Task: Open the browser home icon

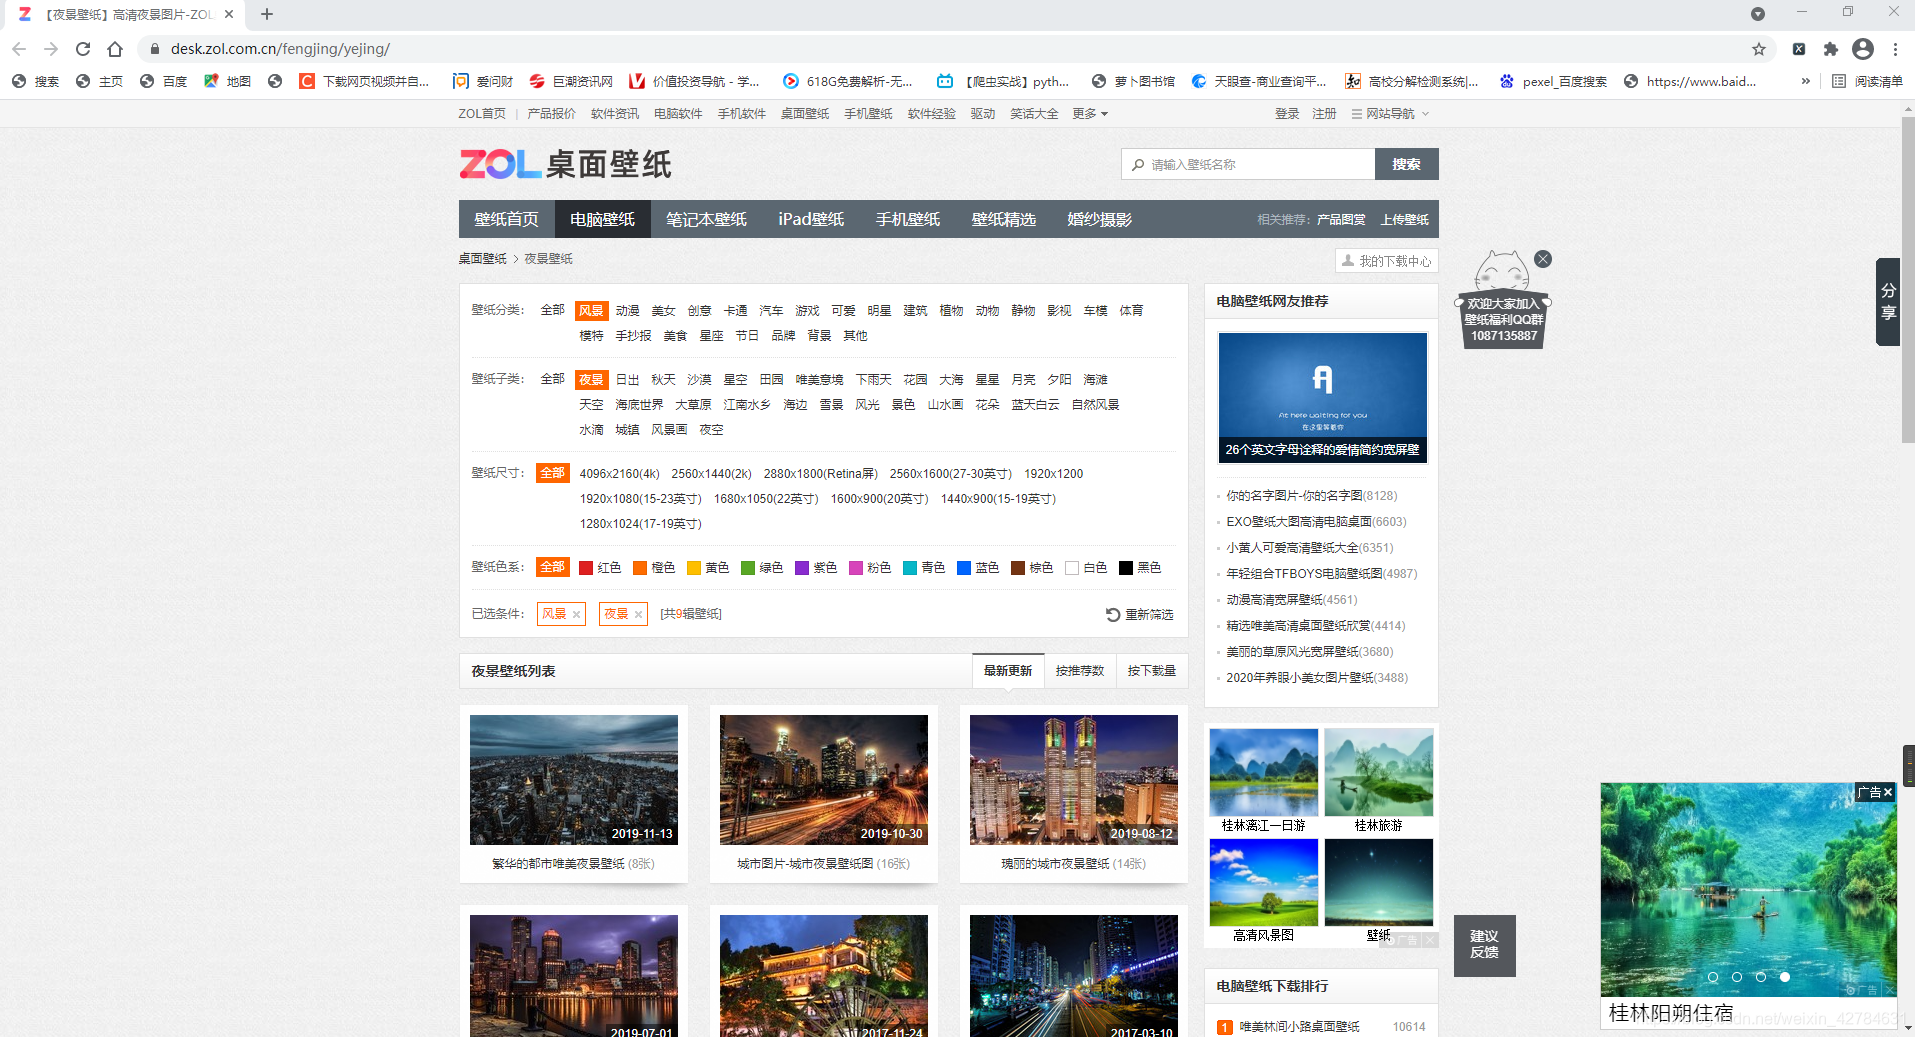Action: click(x=115, y=49)
